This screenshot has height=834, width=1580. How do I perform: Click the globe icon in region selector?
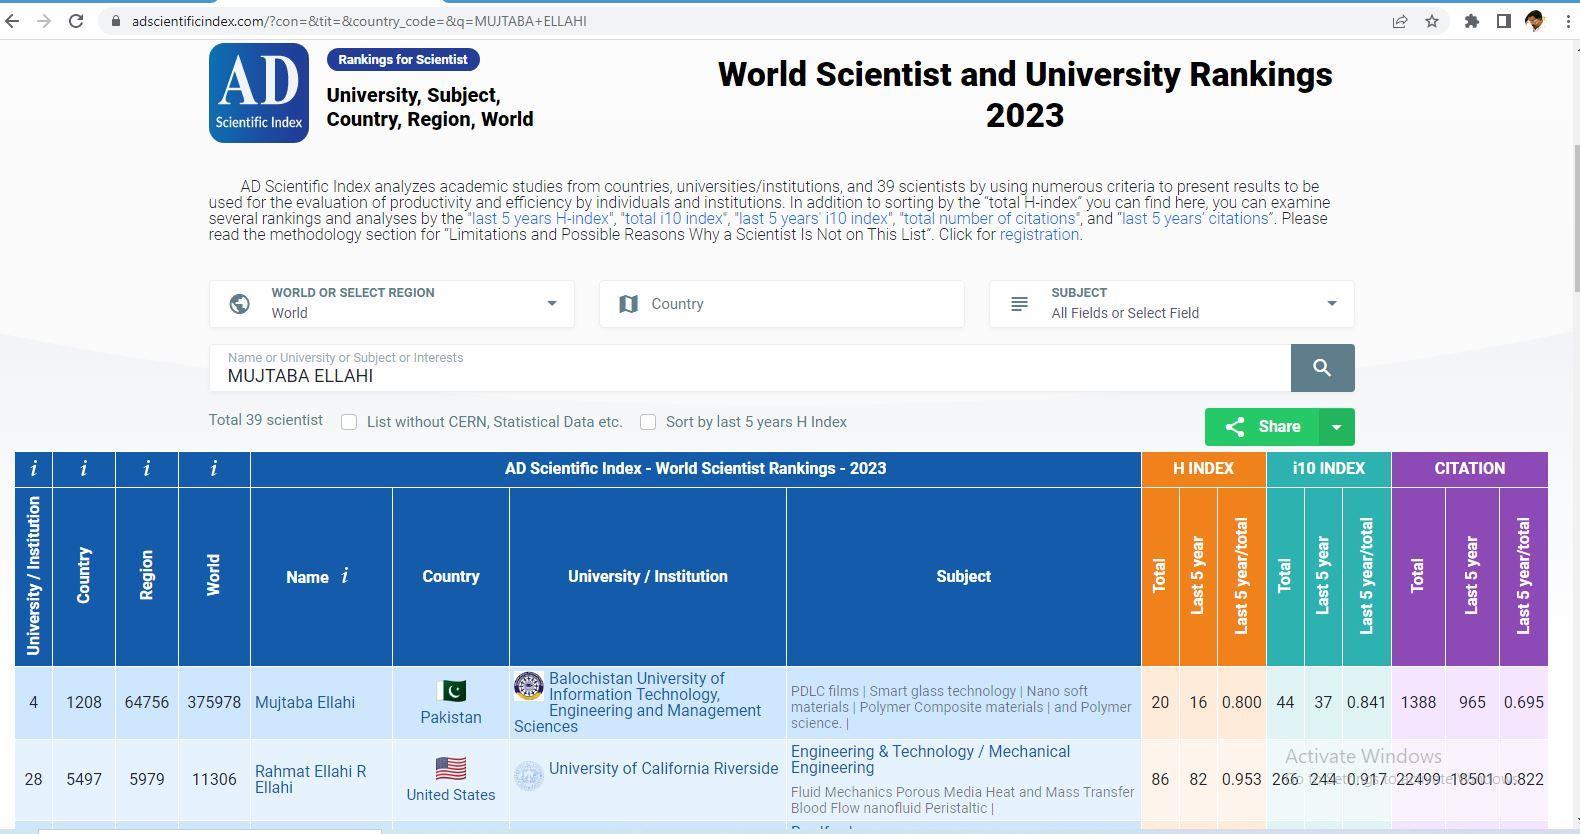(240, 304)
